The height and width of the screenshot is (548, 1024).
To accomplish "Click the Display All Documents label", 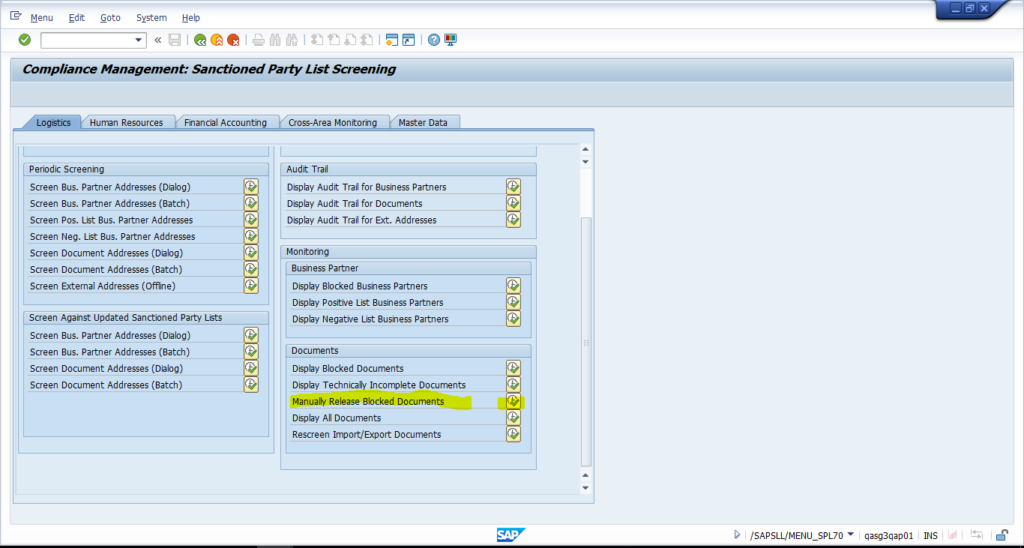I will (336, 418).
